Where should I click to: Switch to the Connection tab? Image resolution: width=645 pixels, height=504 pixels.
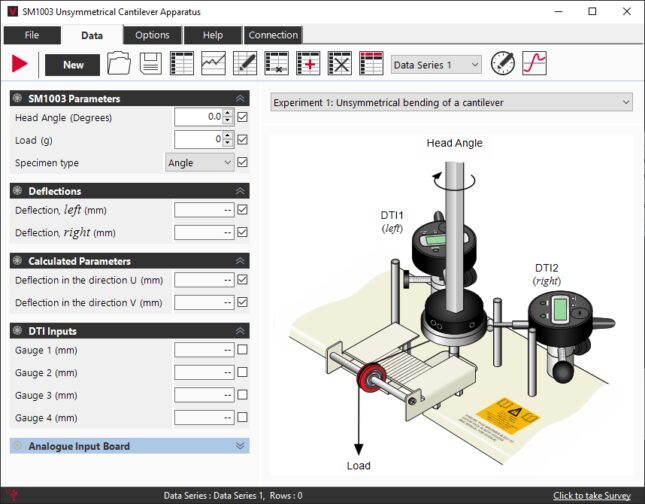273,35
